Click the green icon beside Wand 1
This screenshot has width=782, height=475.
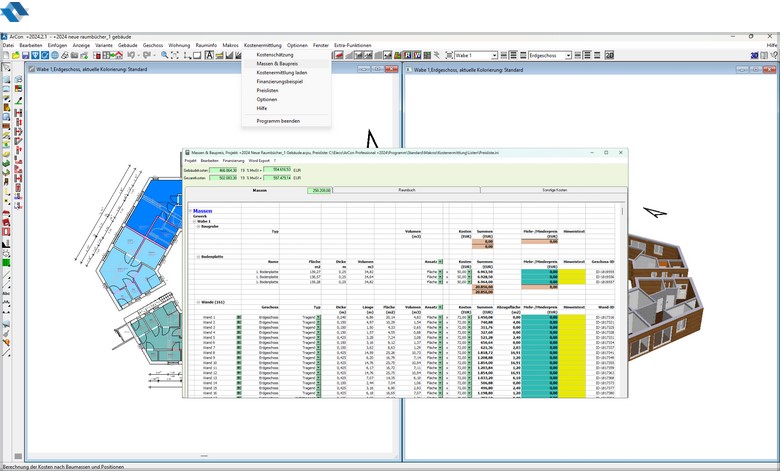click(x=239, y=317)
